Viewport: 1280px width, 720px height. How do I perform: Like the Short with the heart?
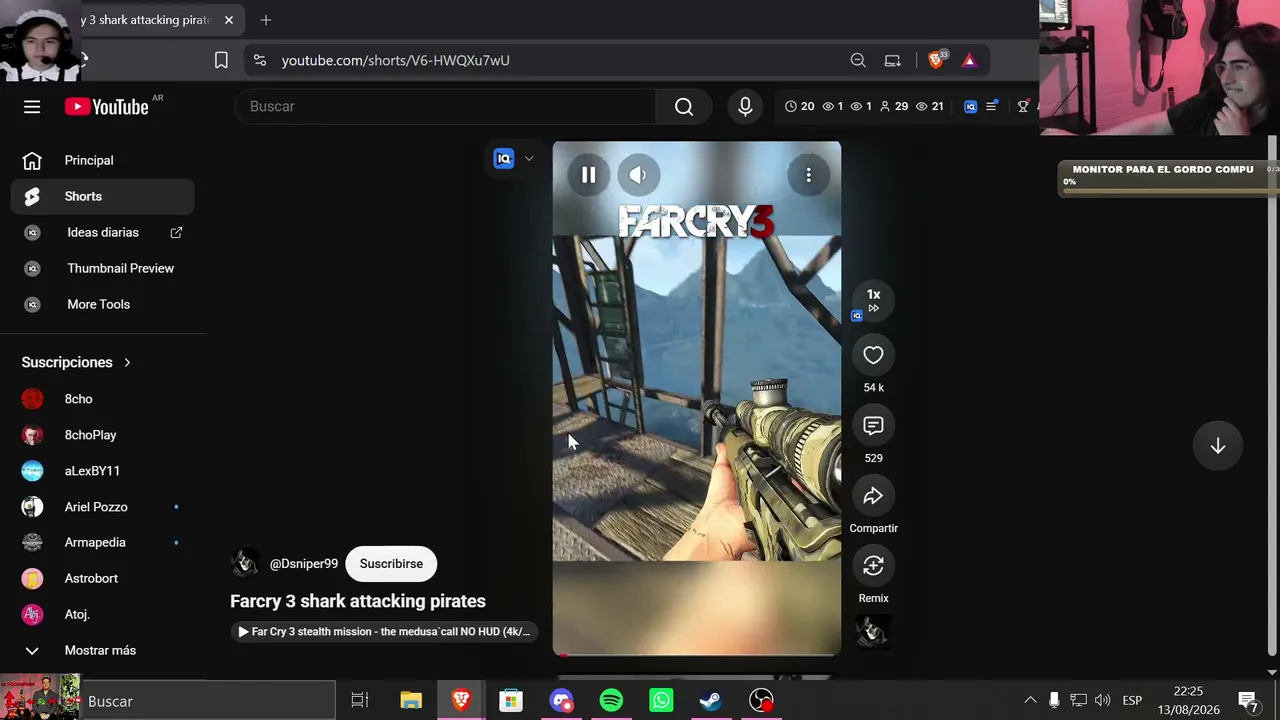[x=873, y=355]
